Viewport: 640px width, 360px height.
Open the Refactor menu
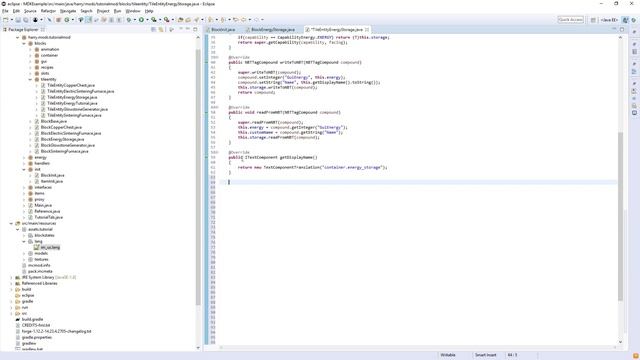pos(48,11)
